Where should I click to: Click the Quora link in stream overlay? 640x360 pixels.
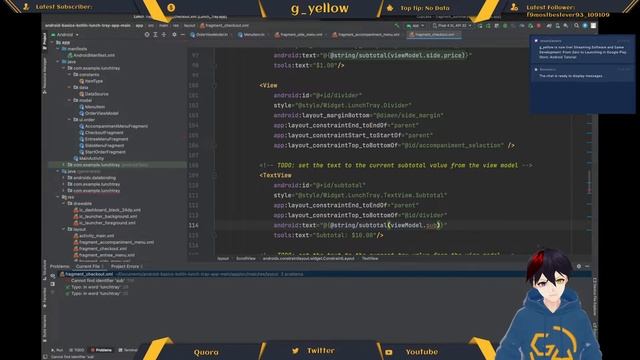[206, 352]
